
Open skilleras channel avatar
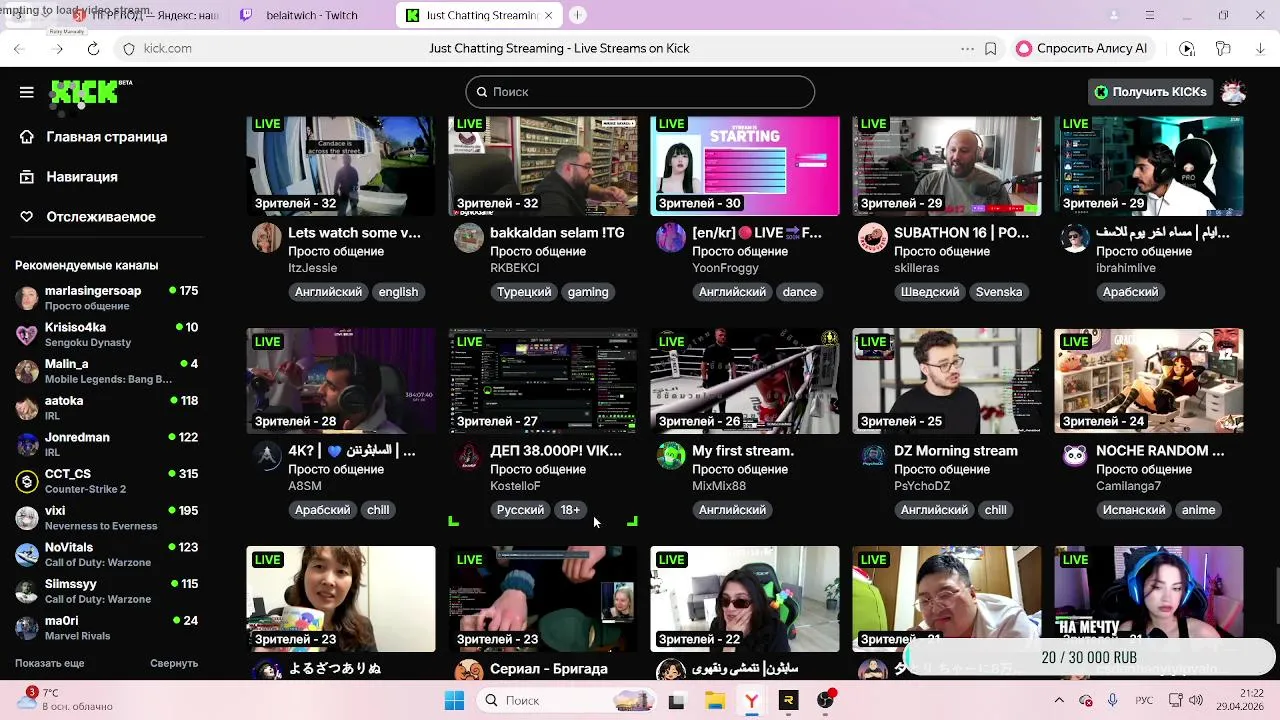[x=873, y=238]
